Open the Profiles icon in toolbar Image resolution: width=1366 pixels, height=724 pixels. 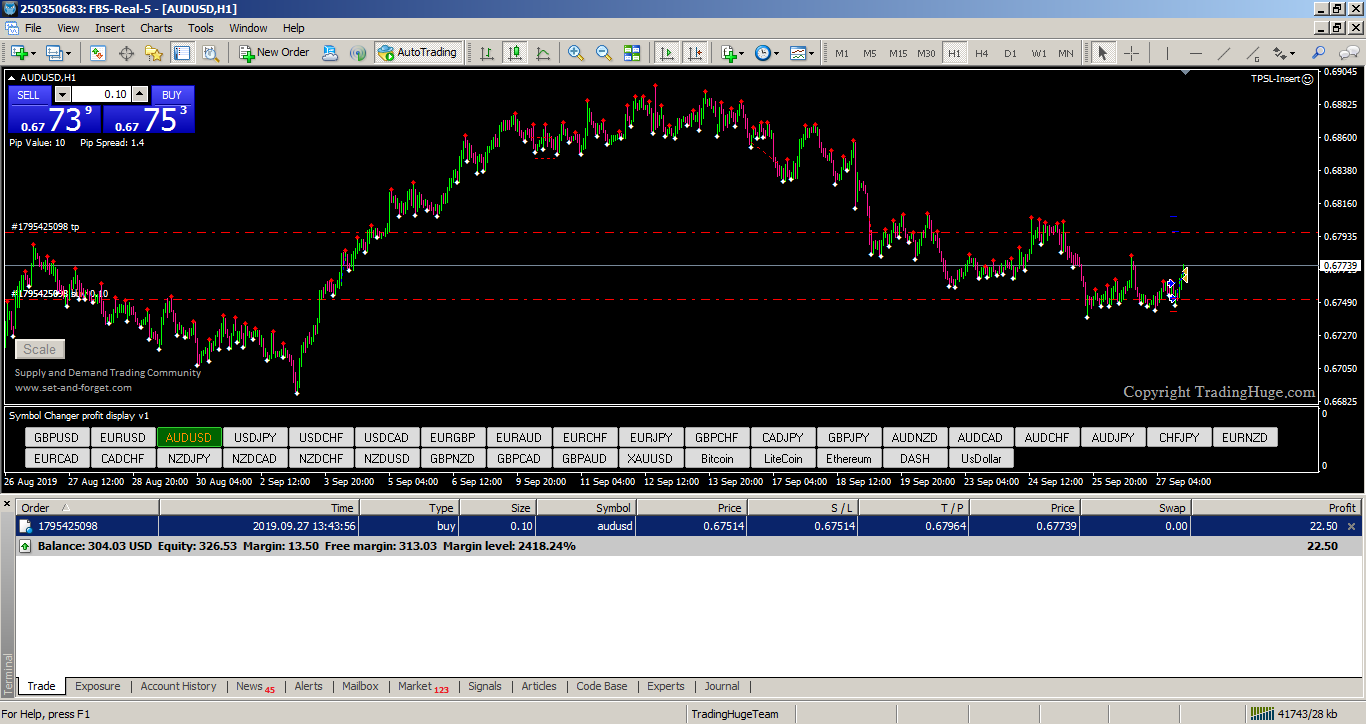tap(54, 53)
